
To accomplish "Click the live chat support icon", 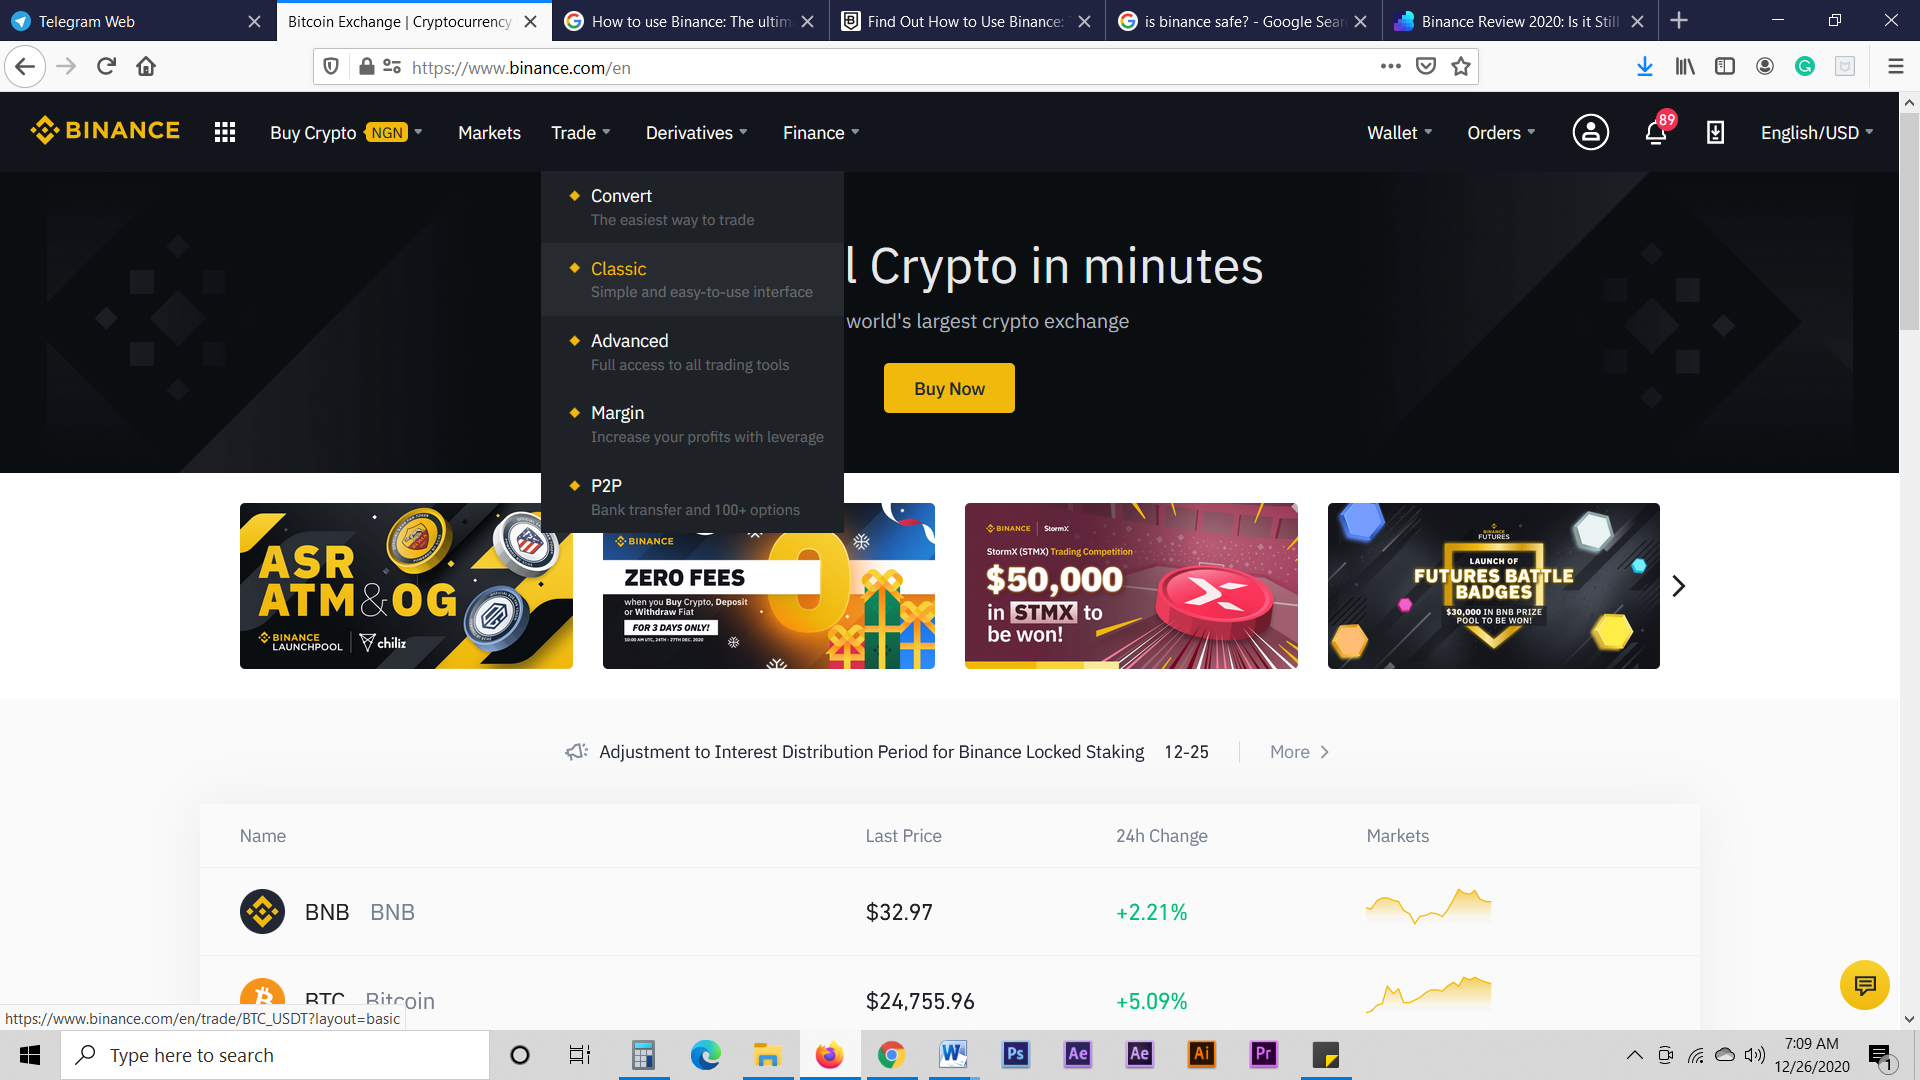I will tap(1865, 985).
